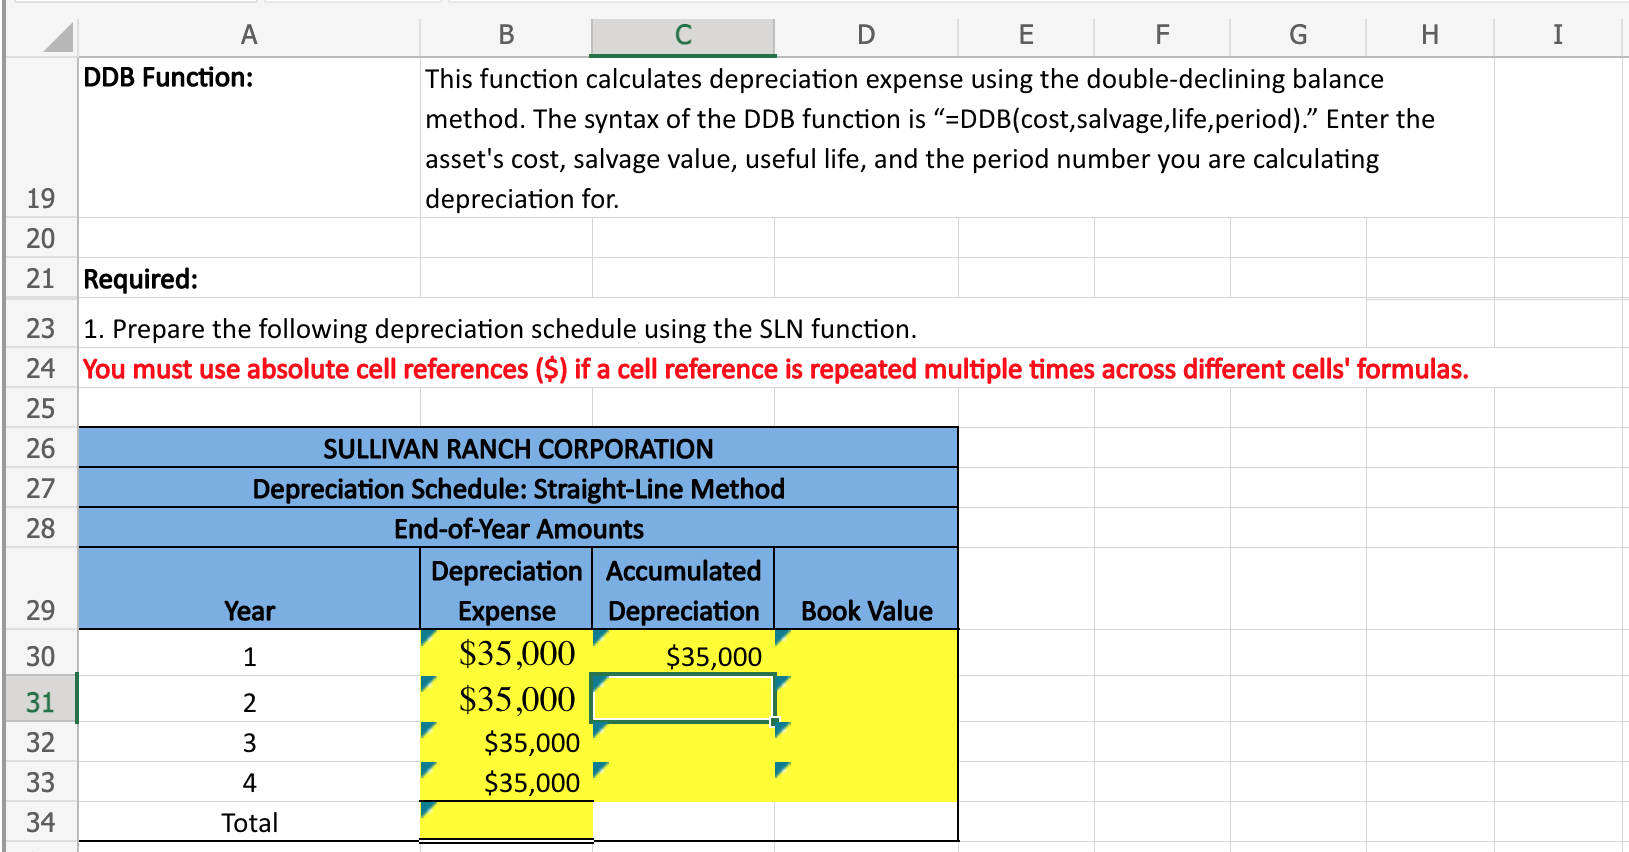The image size is (1629, 852).
Task: Select column A header
Action: (x=249, y=35)
